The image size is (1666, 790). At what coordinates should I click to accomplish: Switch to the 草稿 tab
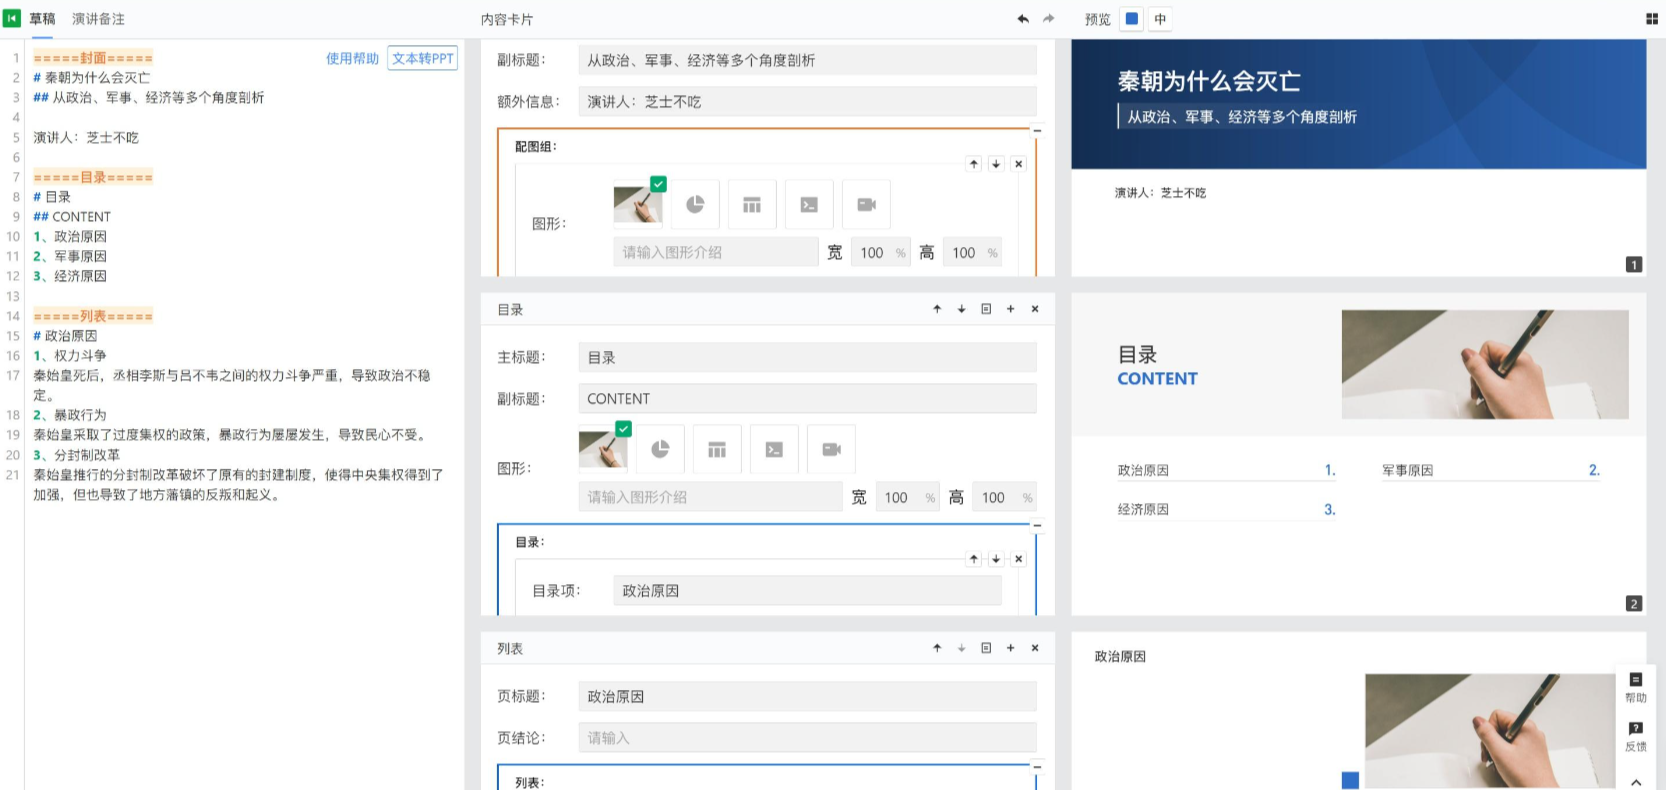(x=42, y=19)
